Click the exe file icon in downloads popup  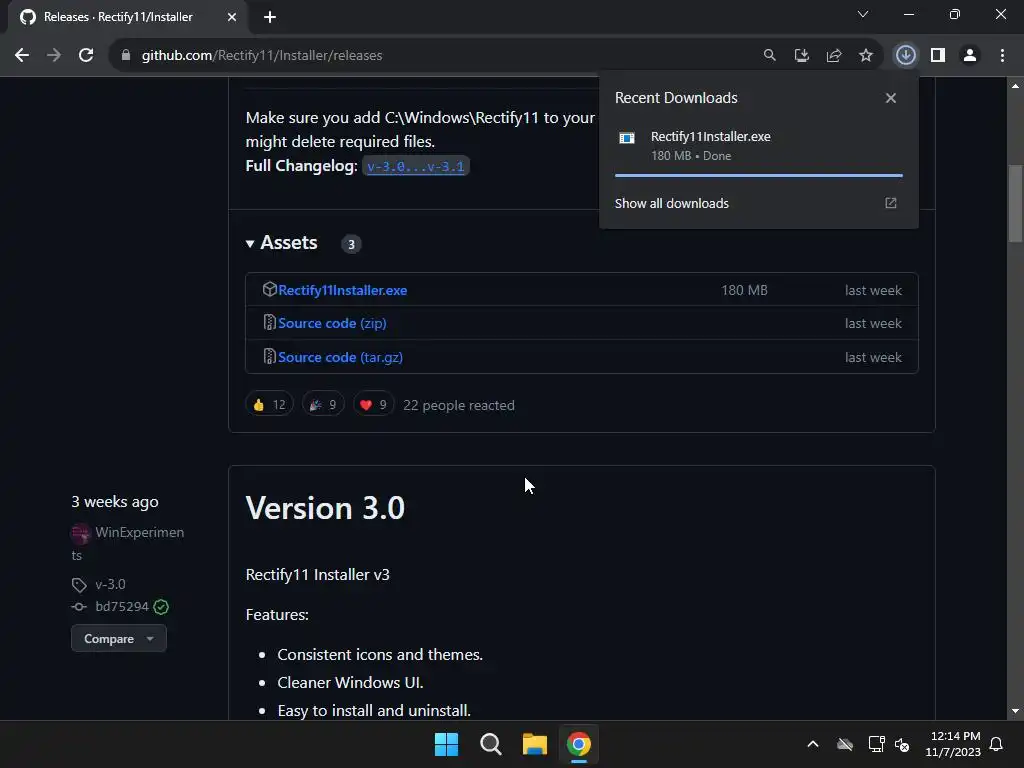627,138
